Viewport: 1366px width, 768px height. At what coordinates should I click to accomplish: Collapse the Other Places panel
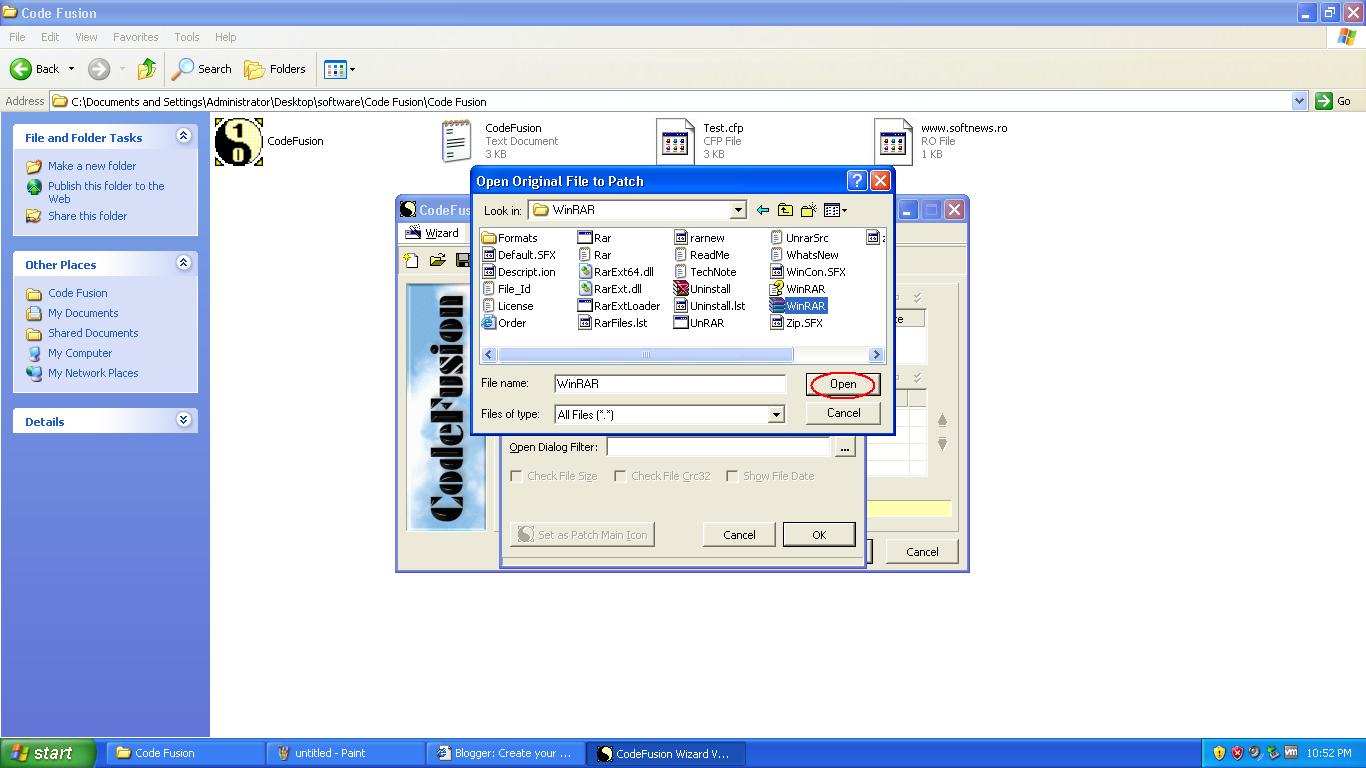pyautogui.click(x=183, y=263)
